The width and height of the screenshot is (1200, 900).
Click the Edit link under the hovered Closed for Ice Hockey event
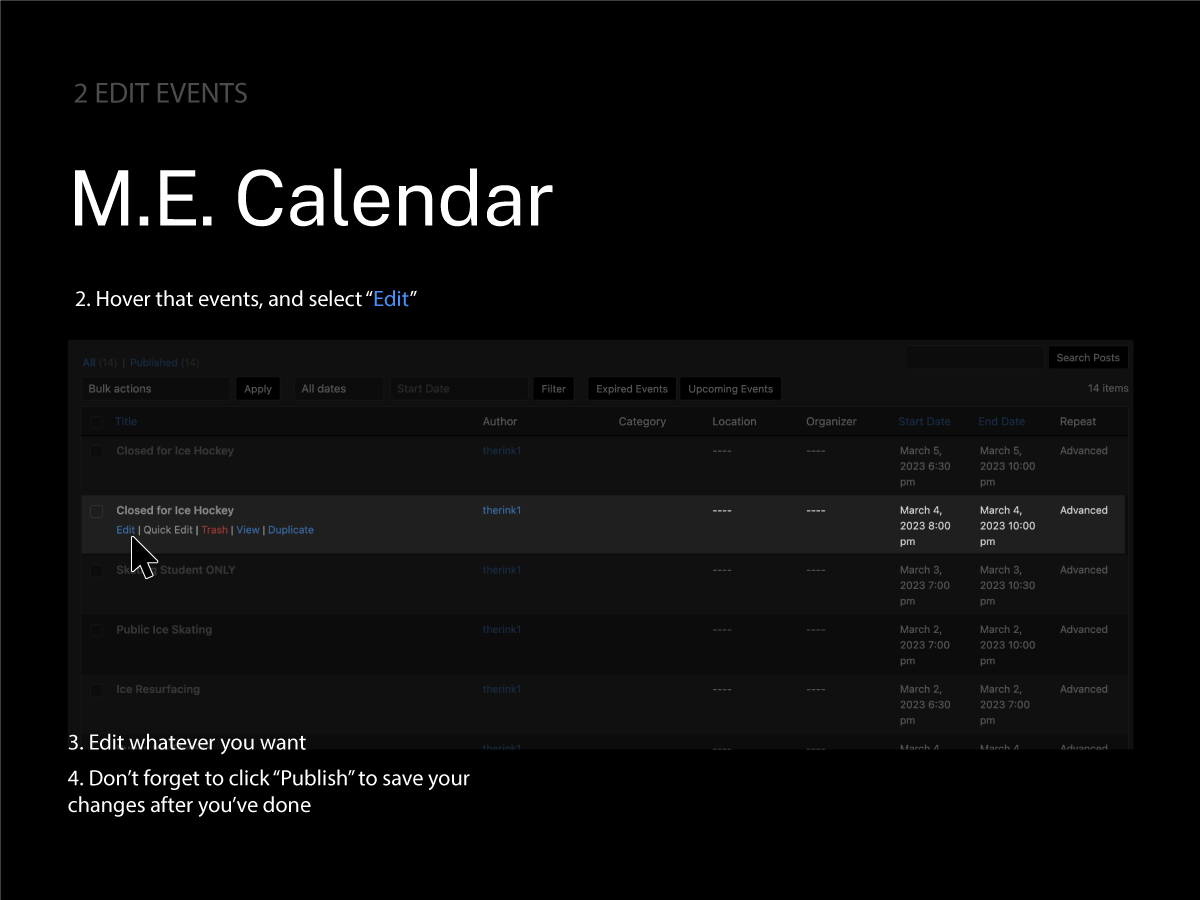(x=125, y=530)
